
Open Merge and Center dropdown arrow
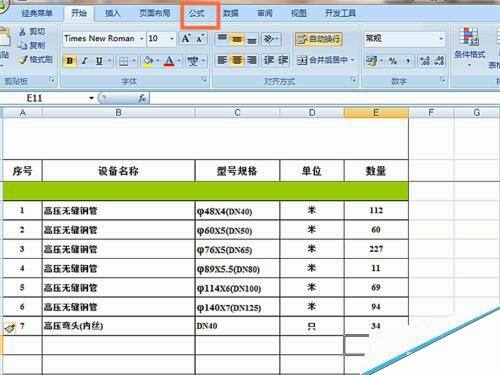[353, 60]
